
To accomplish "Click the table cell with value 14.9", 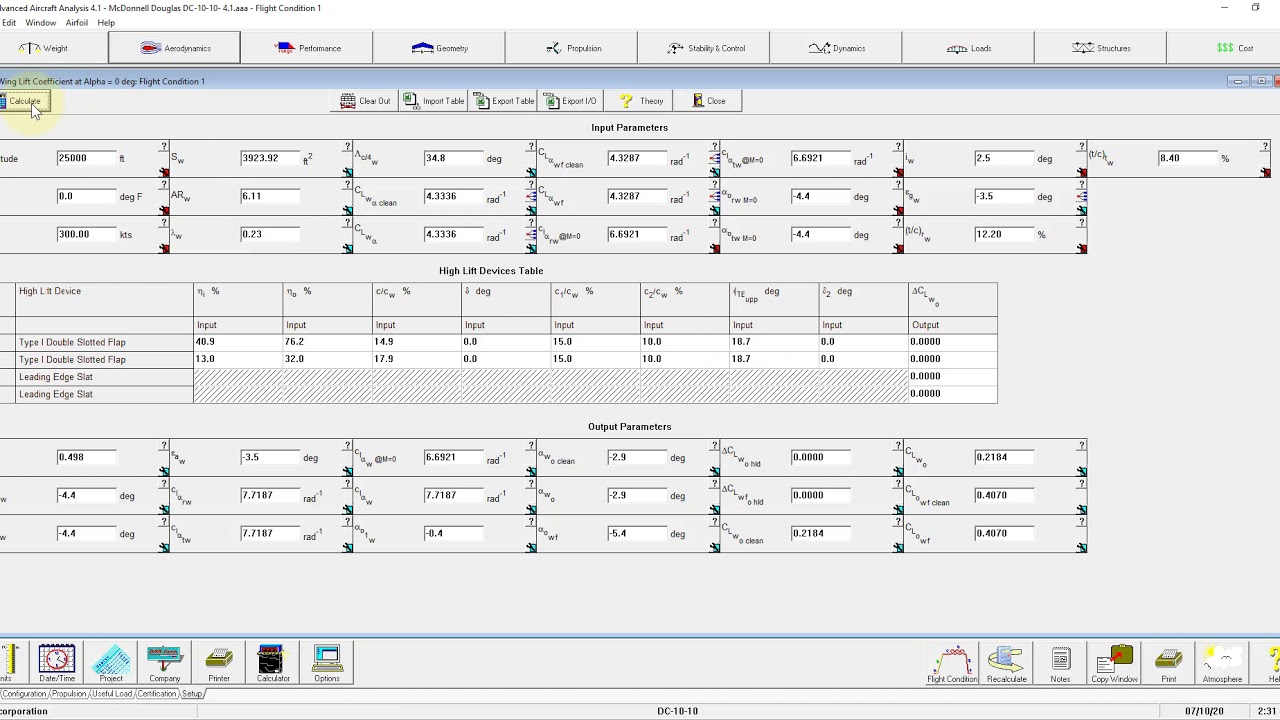I will (x=416, y=342).
